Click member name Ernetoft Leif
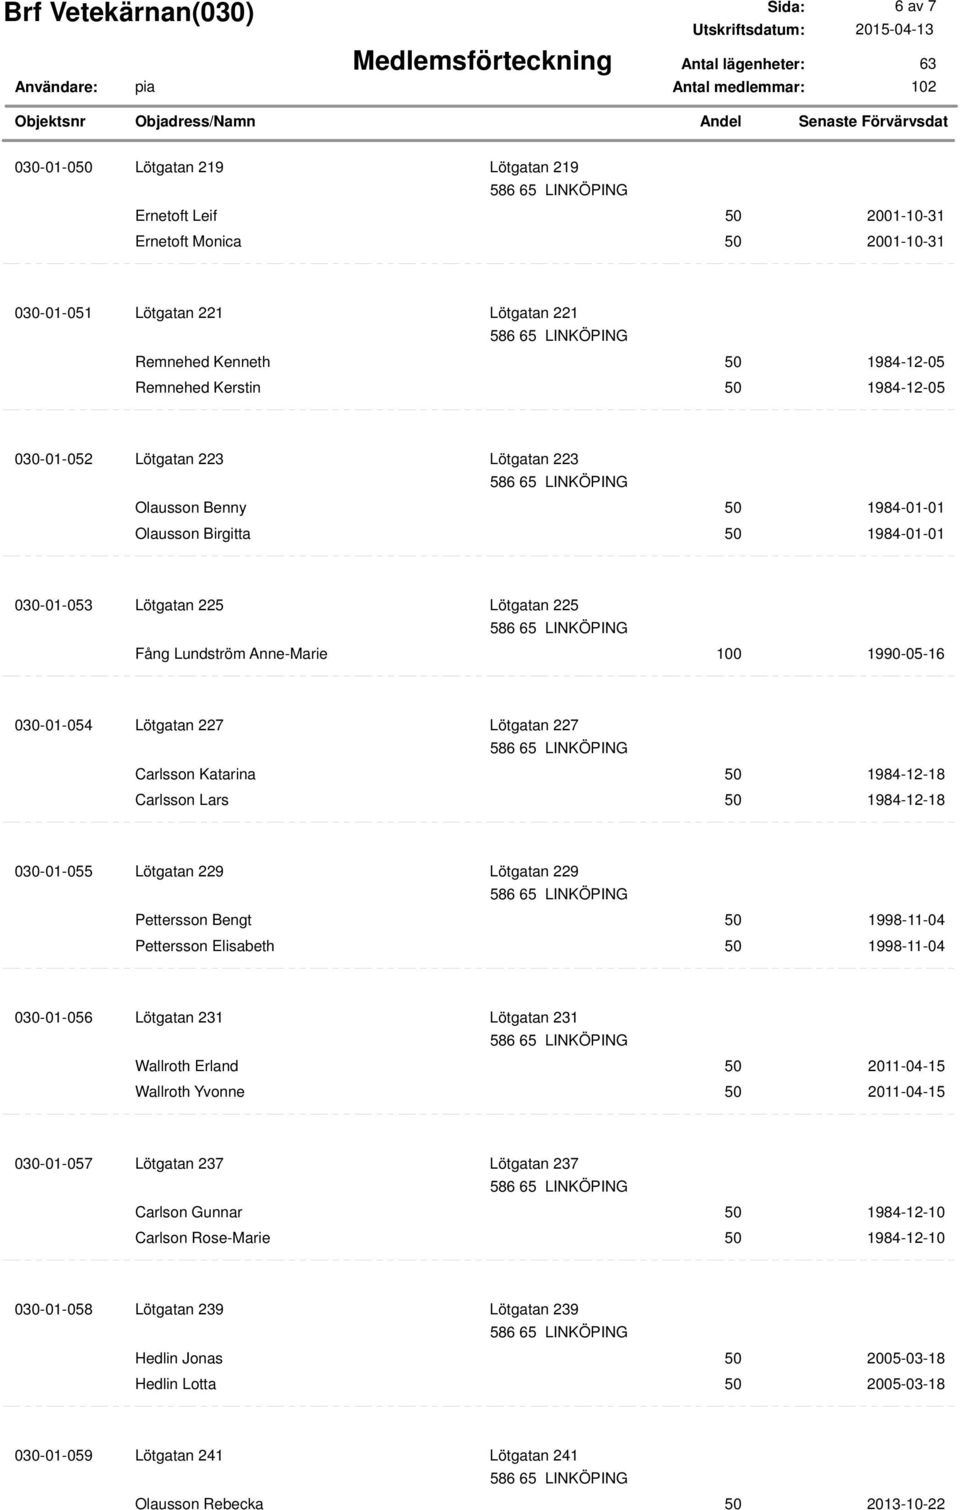The image size is (960, 1510). point(176,216)
